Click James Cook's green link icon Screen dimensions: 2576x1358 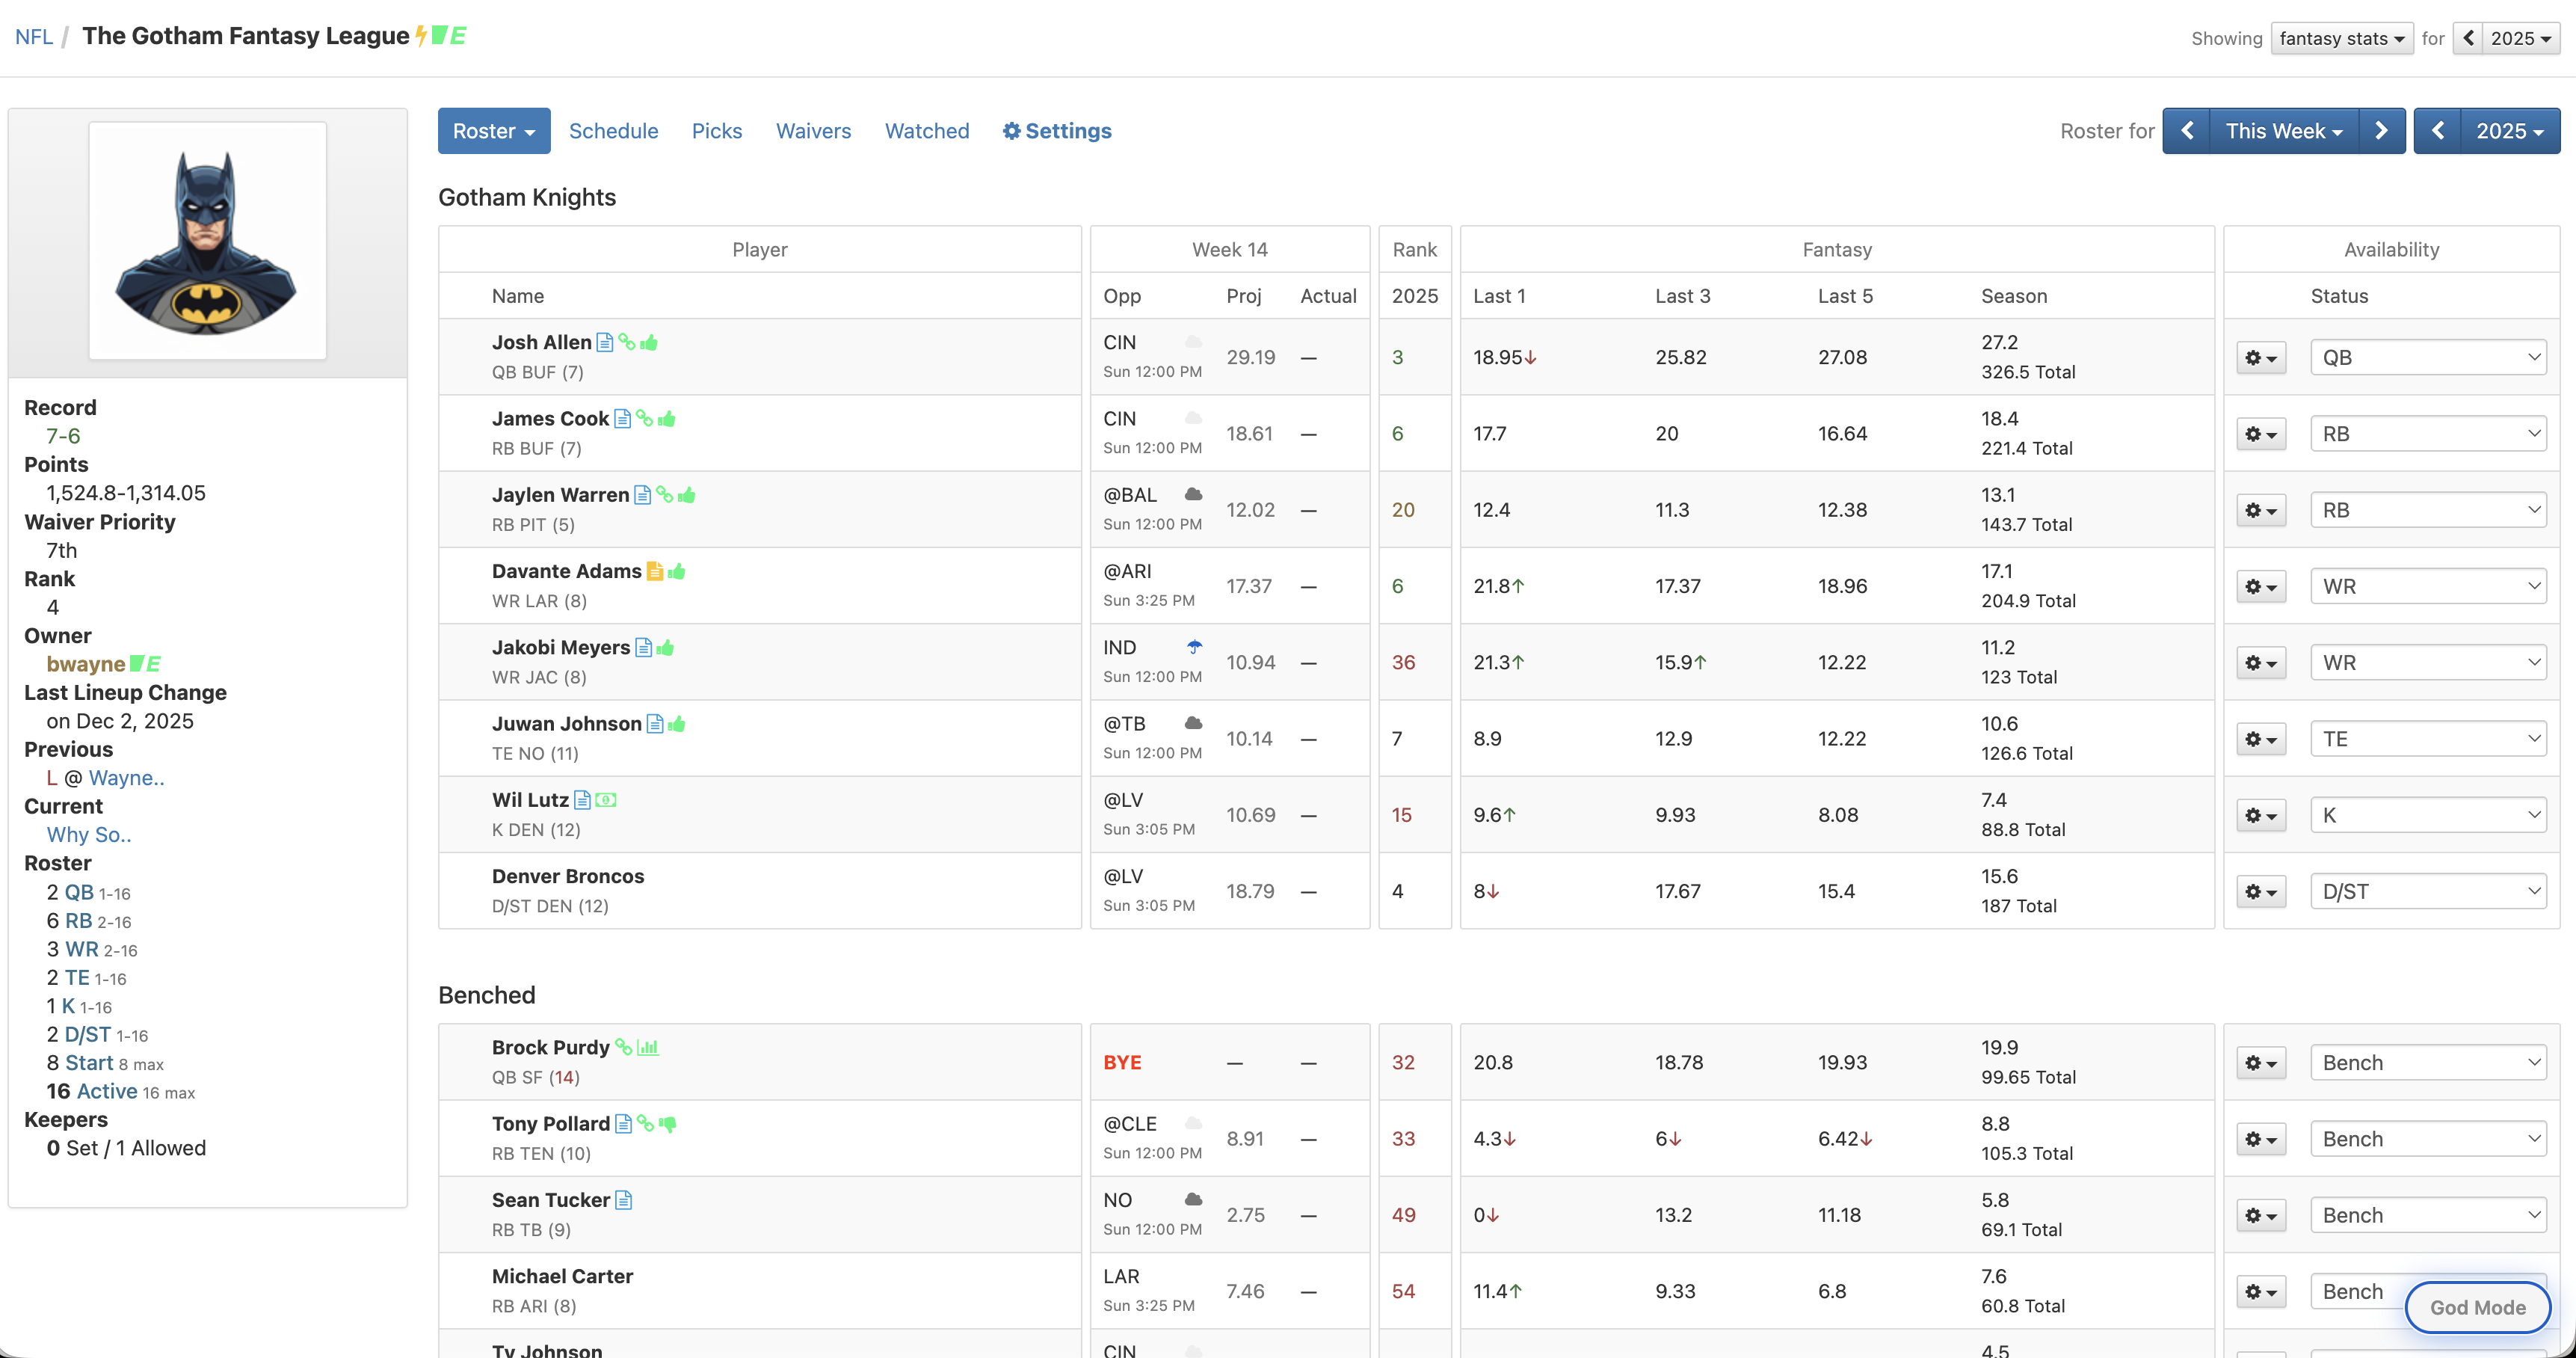(644, 418)
